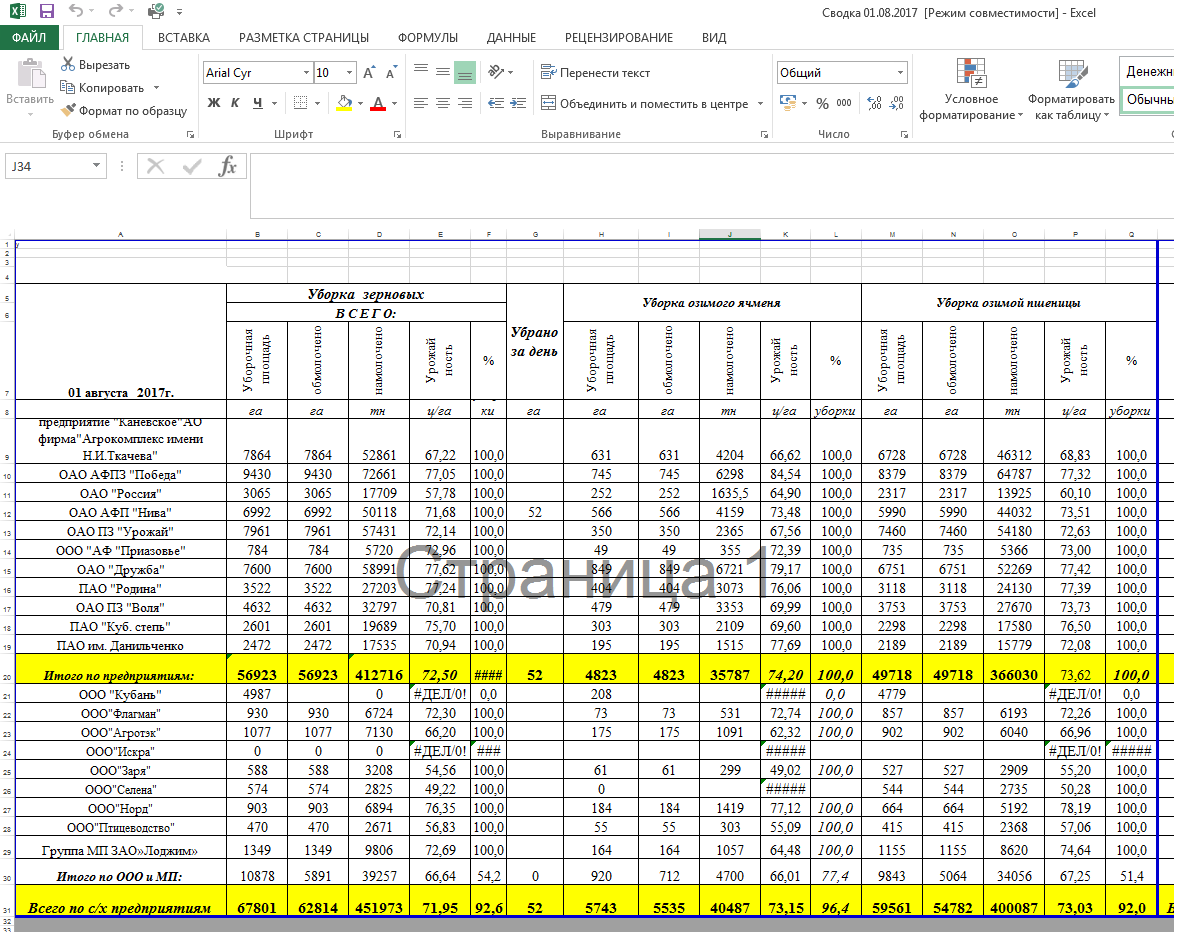Increase font size with large A

point(369,73)
